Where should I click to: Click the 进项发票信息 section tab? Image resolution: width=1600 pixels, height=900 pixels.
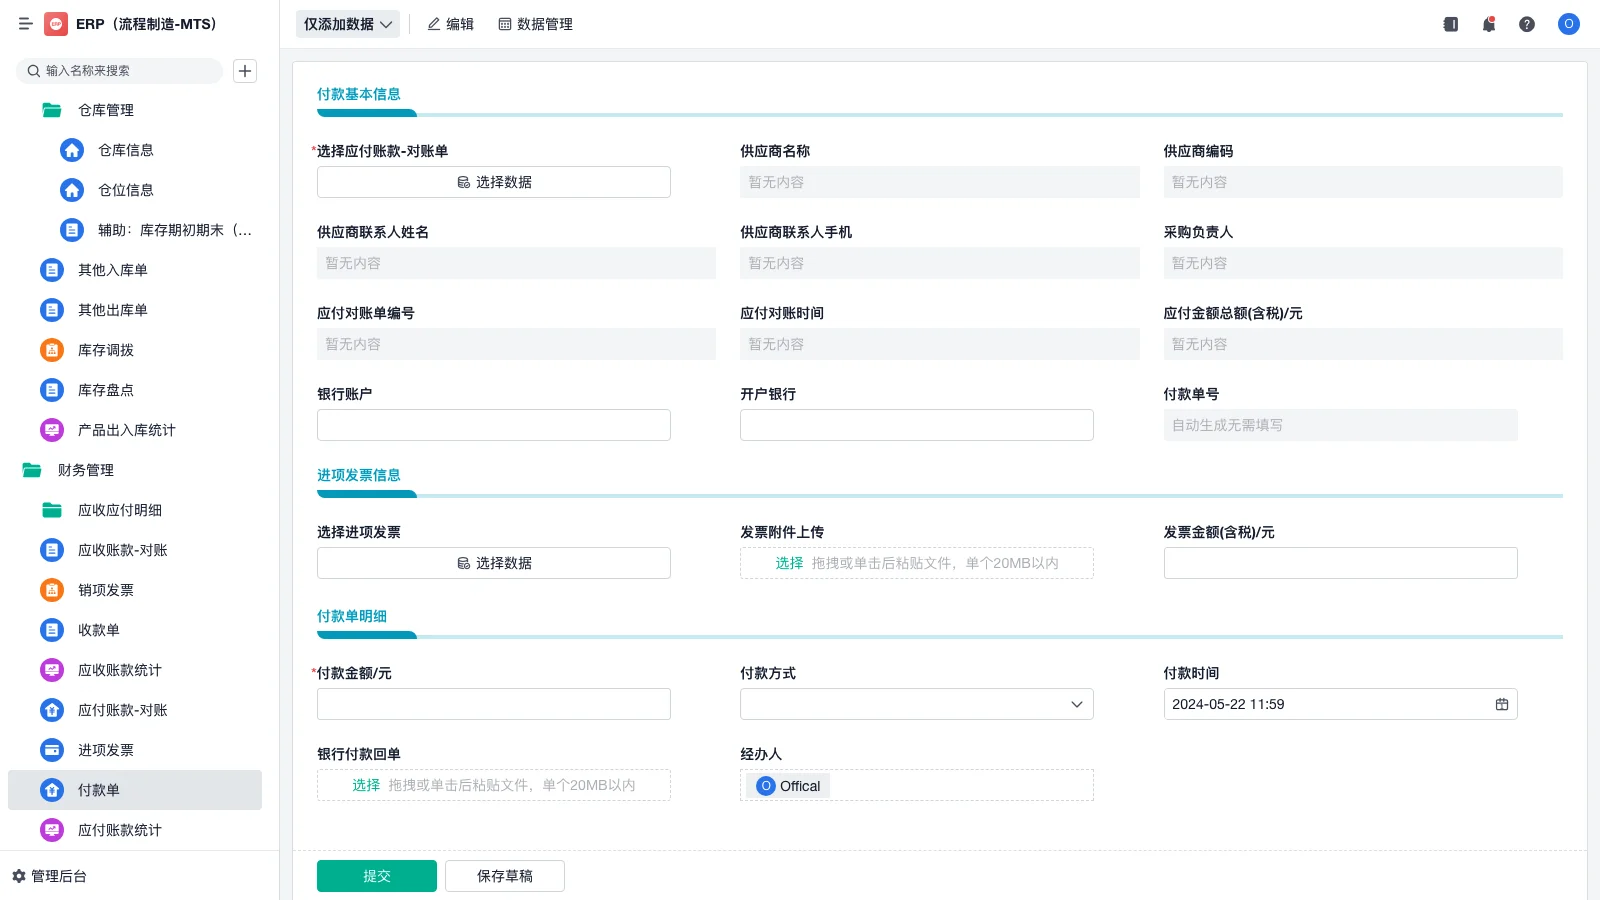coord(359,475)
